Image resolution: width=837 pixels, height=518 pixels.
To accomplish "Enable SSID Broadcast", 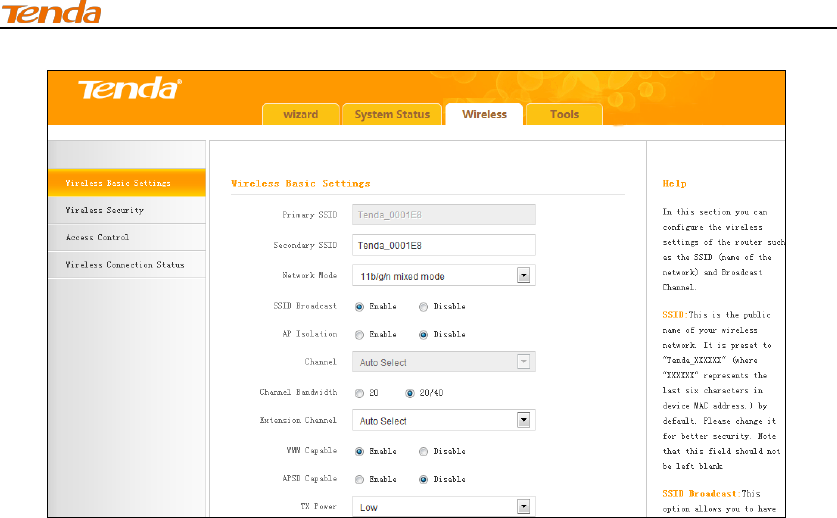I will click(x=359, y=307).
